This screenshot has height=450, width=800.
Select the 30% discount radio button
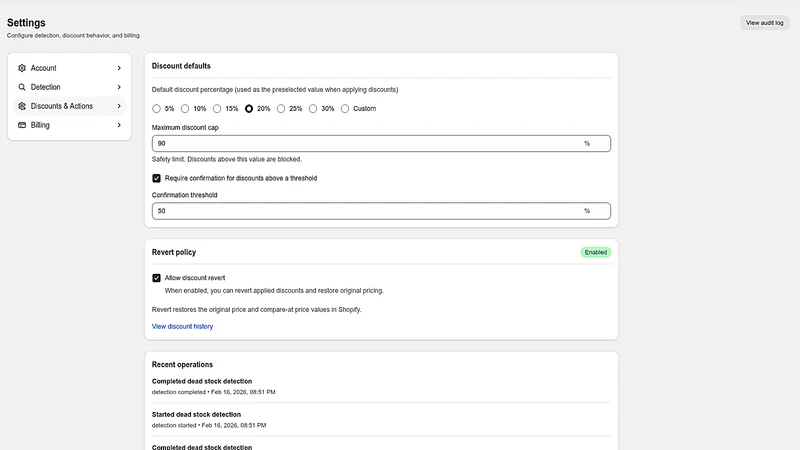click(x=313, y=109)
